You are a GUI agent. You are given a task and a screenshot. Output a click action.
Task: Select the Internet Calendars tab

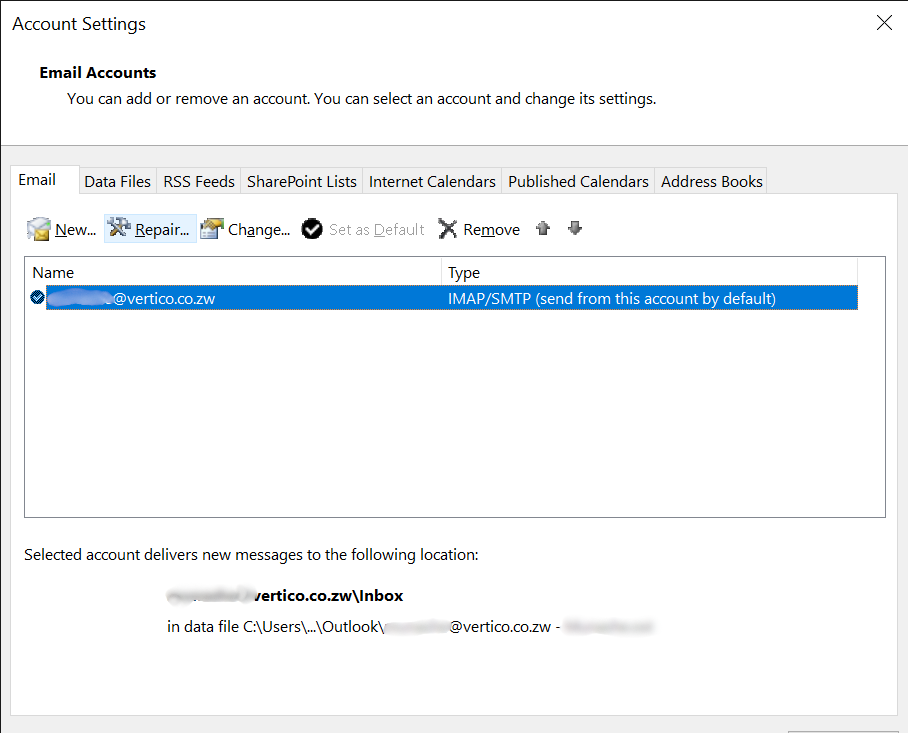click(432, 181)
